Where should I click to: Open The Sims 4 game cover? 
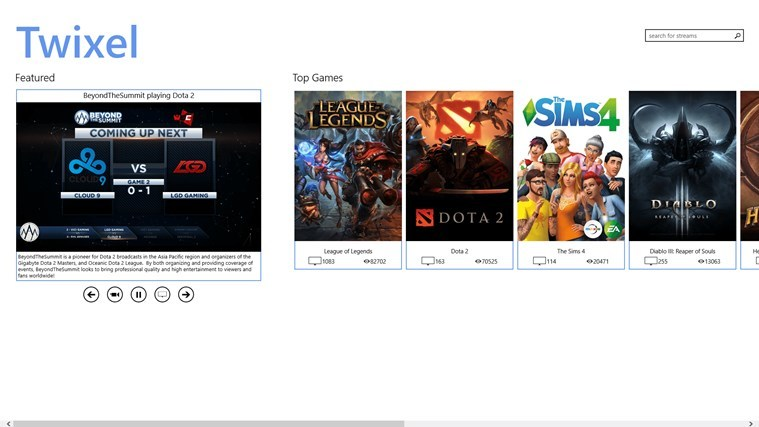(571, 166)
